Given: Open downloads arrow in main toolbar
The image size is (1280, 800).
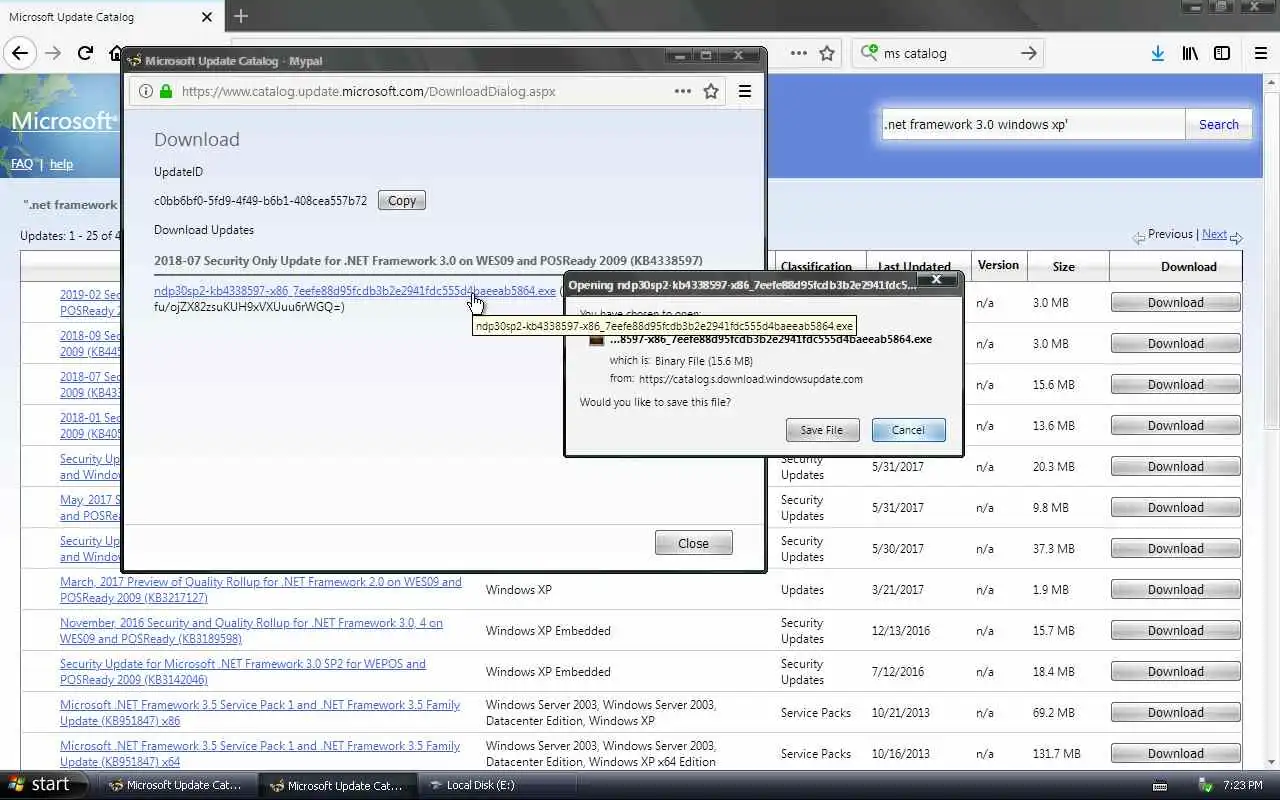Looking at the screenshot, I should (1157, 53).
